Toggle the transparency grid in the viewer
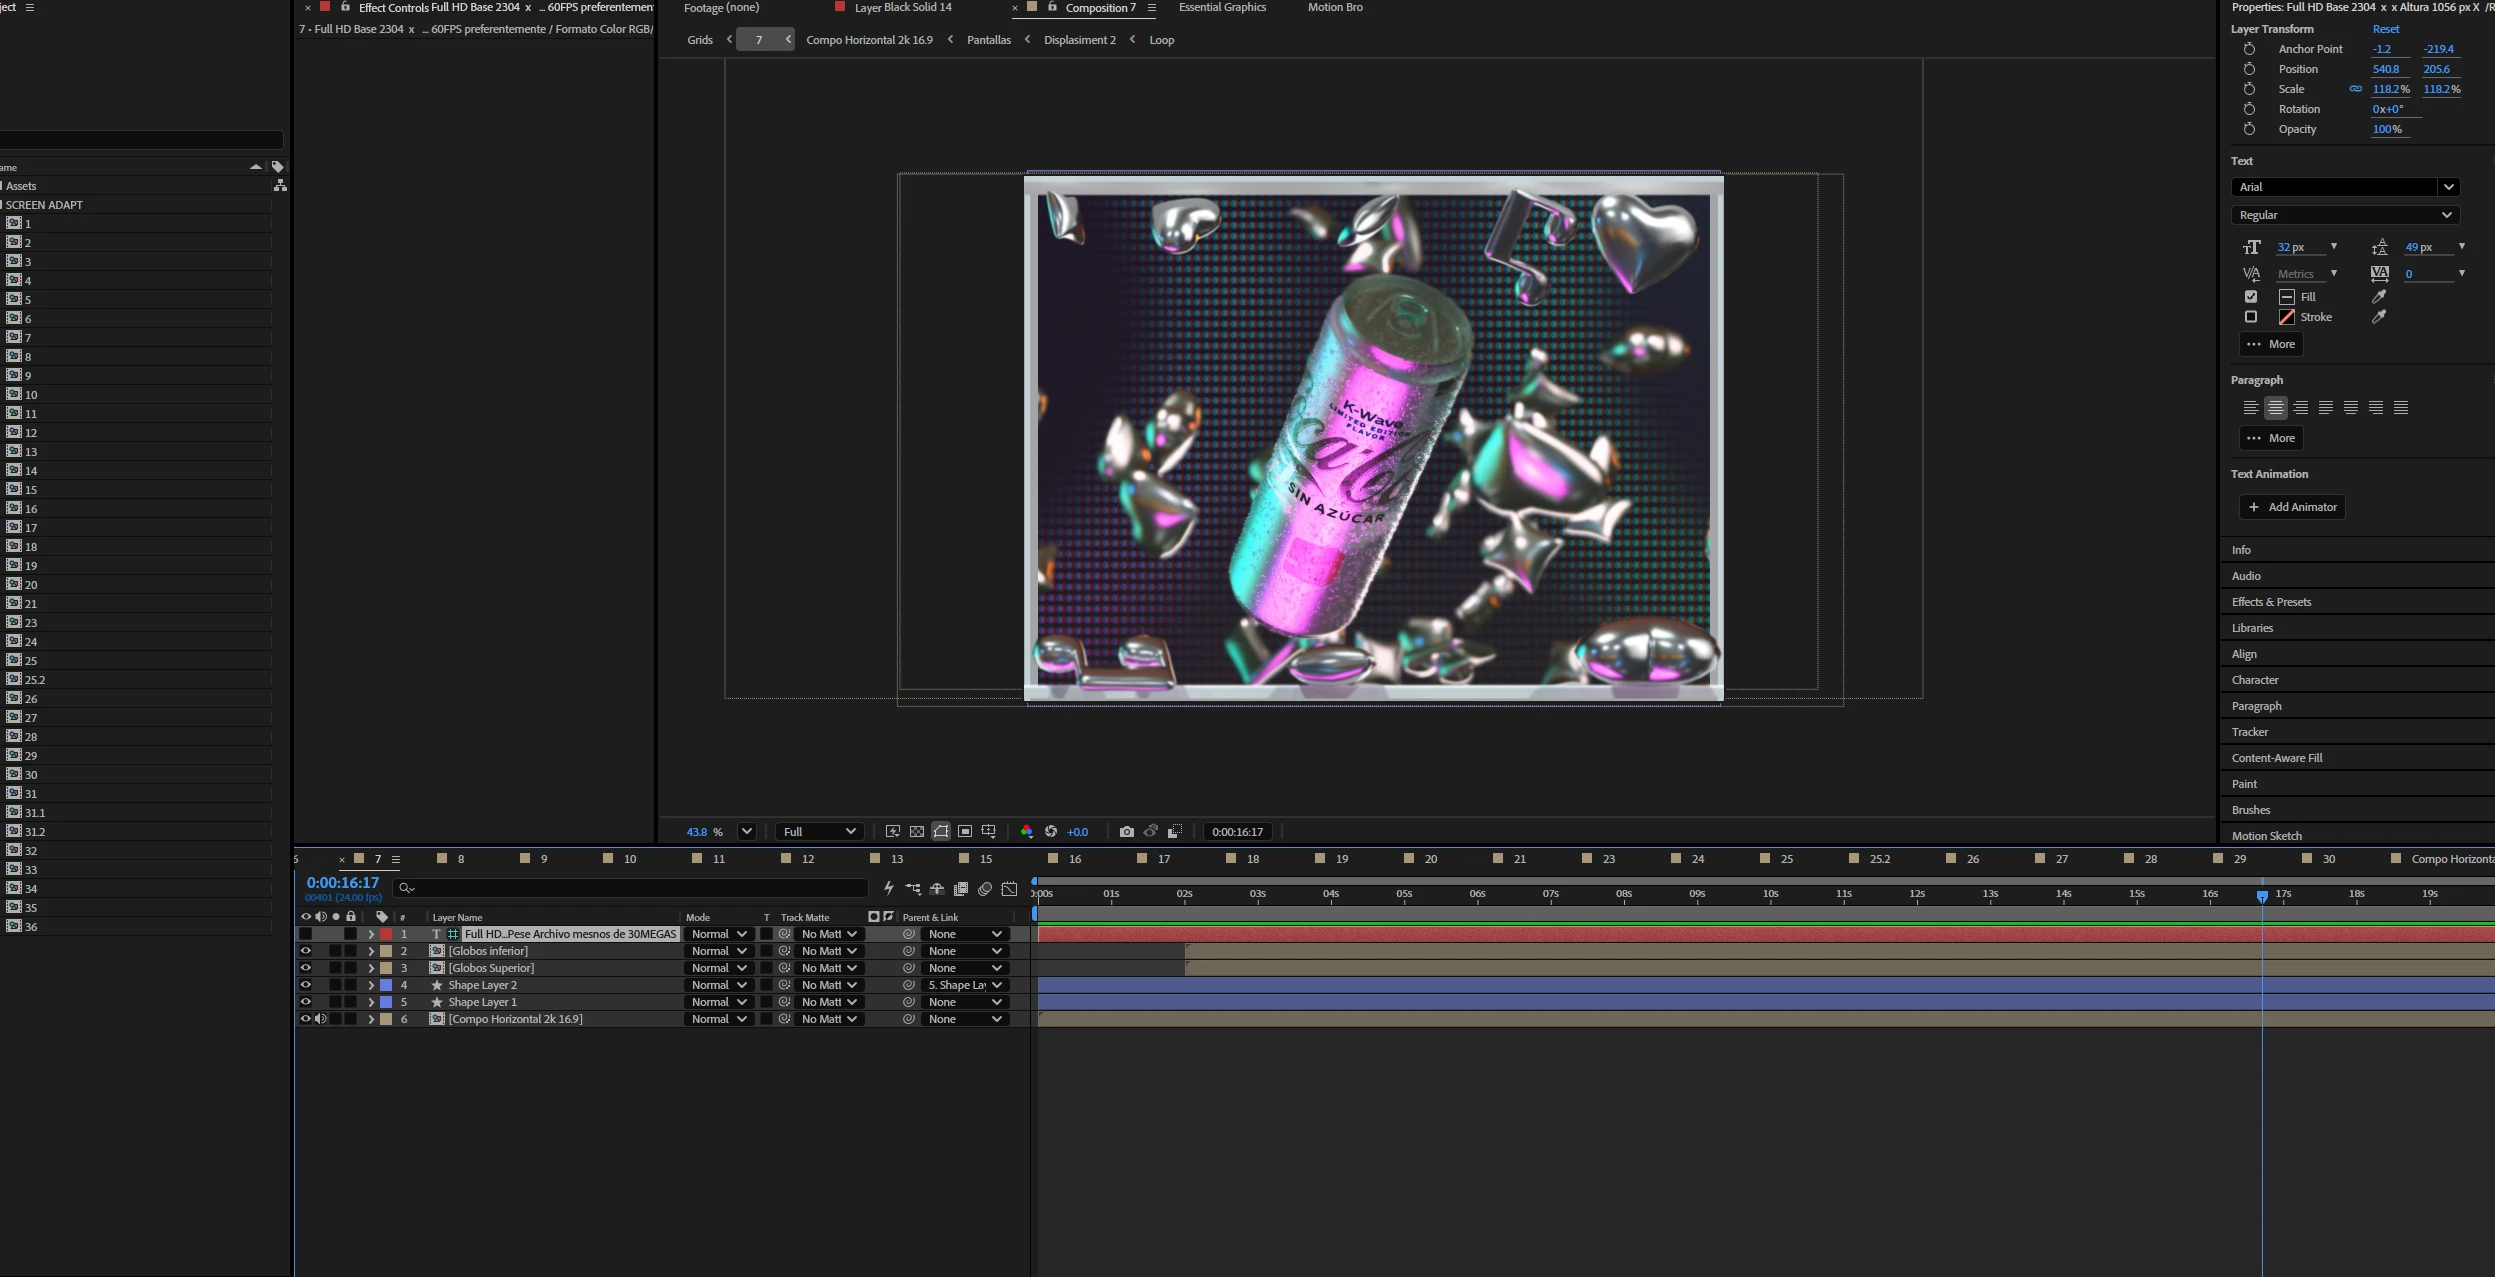This screenshot has height=1277, width=2495. click(x=917, y=832)
